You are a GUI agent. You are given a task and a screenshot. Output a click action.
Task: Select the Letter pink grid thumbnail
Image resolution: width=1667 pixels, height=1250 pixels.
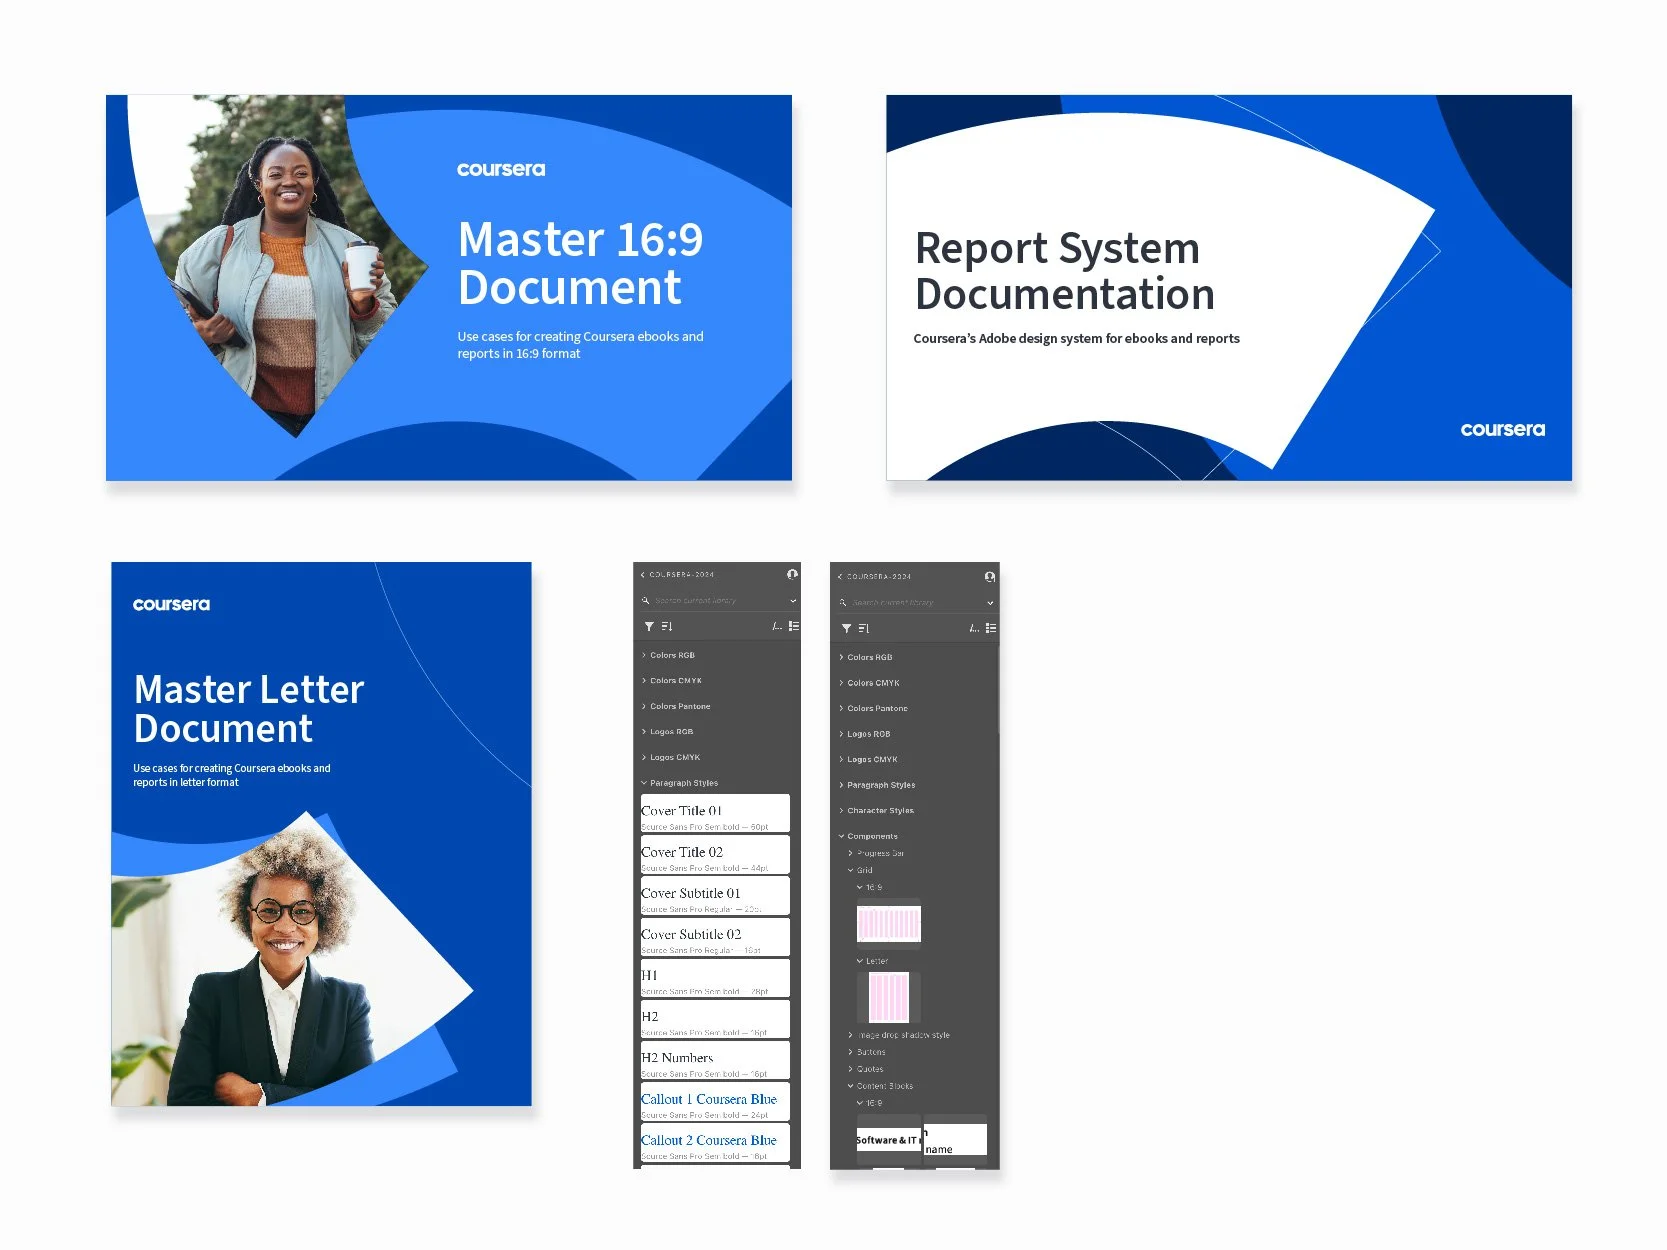(x=889, y=997)
